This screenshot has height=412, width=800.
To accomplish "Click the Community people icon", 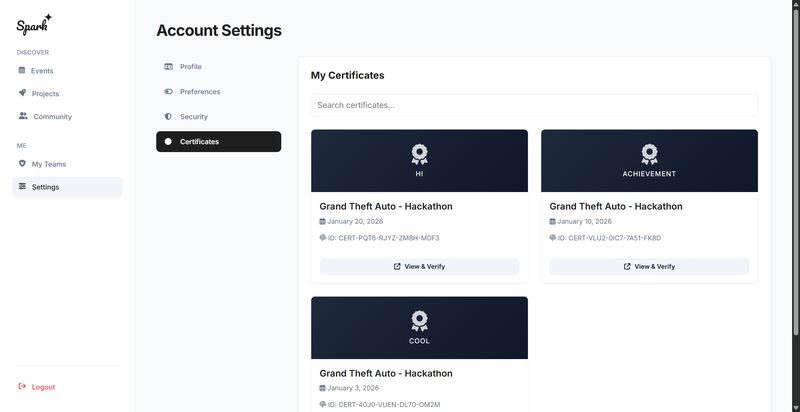I will tap(23, 116).
